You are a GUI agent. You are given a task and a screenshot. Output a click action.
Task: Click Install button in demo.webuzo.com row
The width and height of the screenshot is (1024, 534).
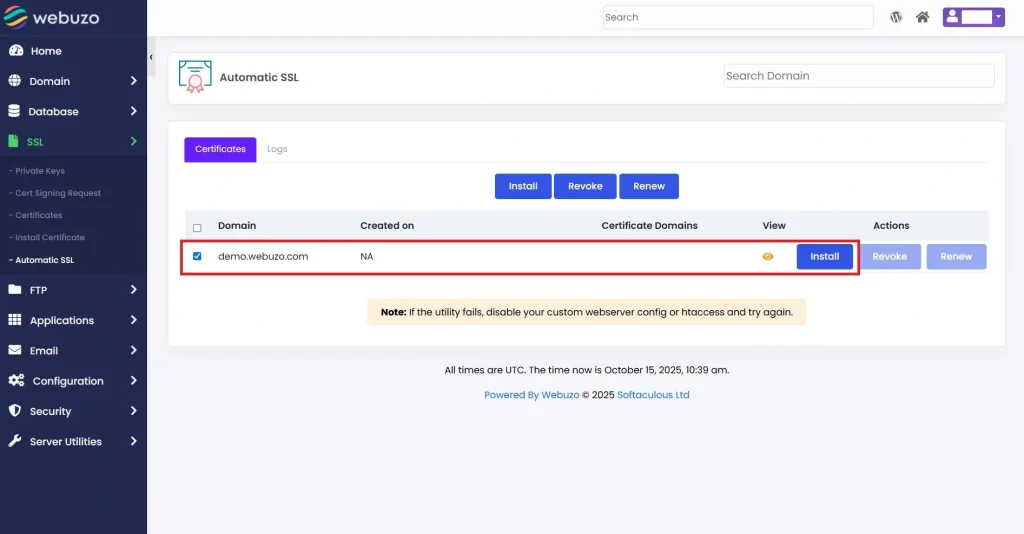pos(824,257)
